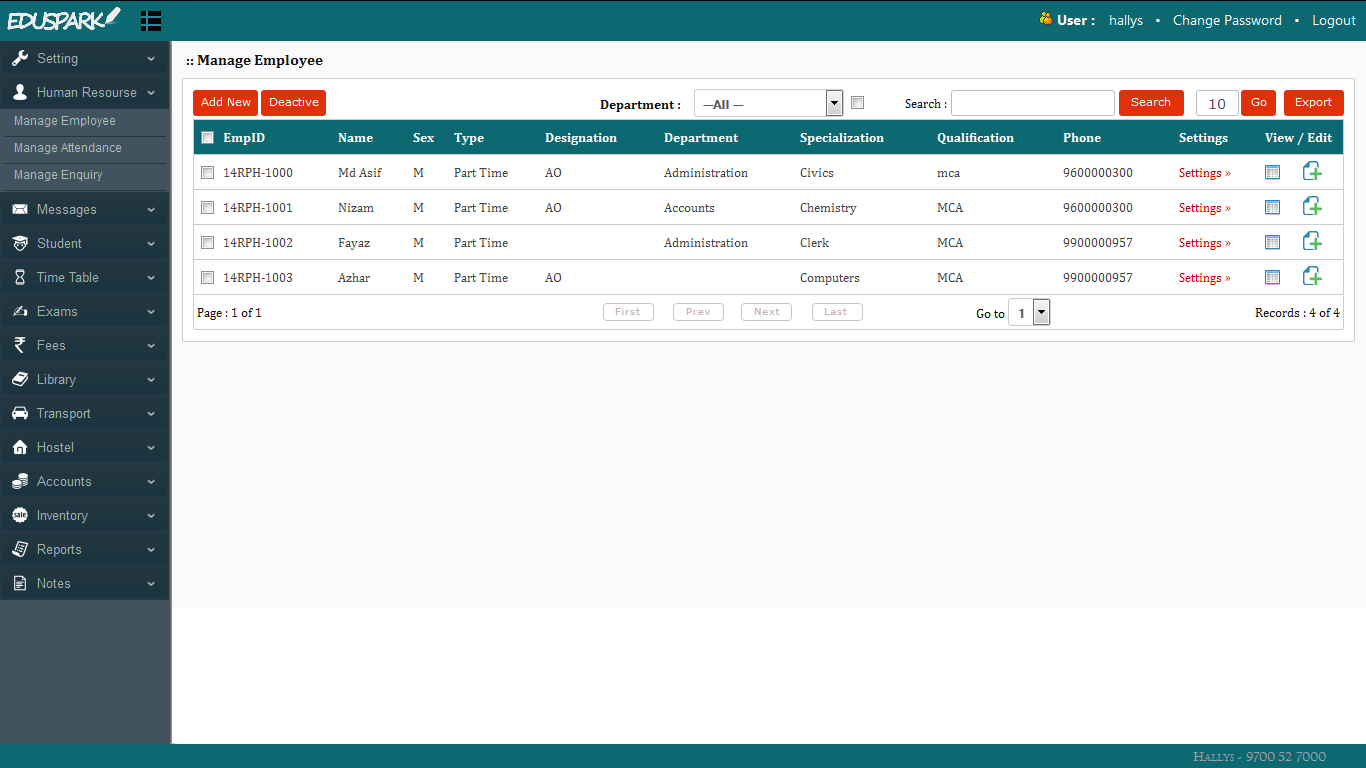Click the sidebar collapse icon beside the logo
The height and width of the screenshot is (768, 1366).
pos(151,20)
